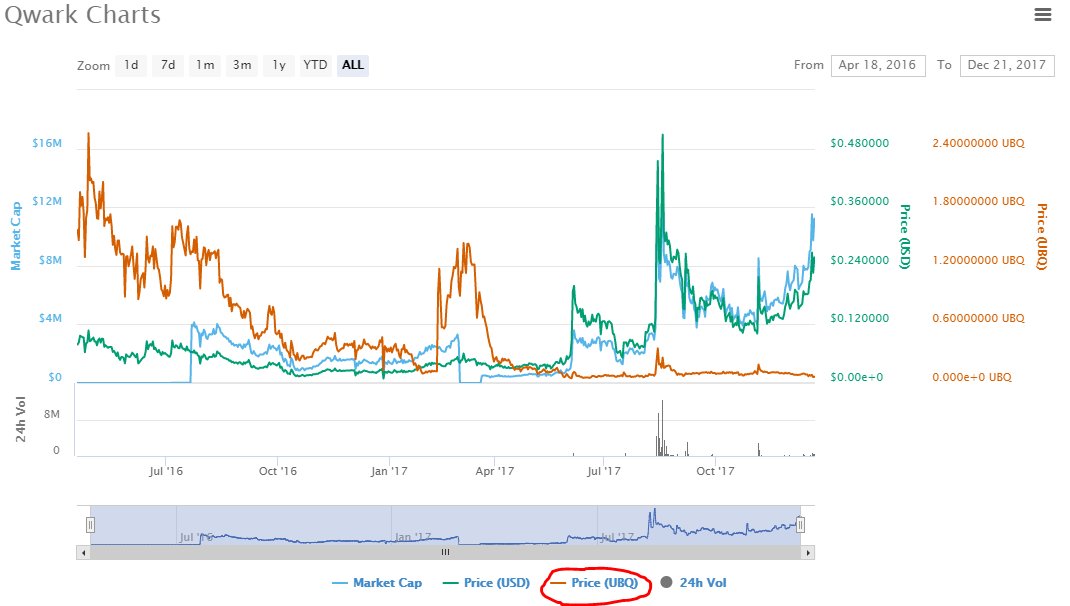Click the blue Market Cap legend line marker
1070x606 pixels.
(343, 582)
